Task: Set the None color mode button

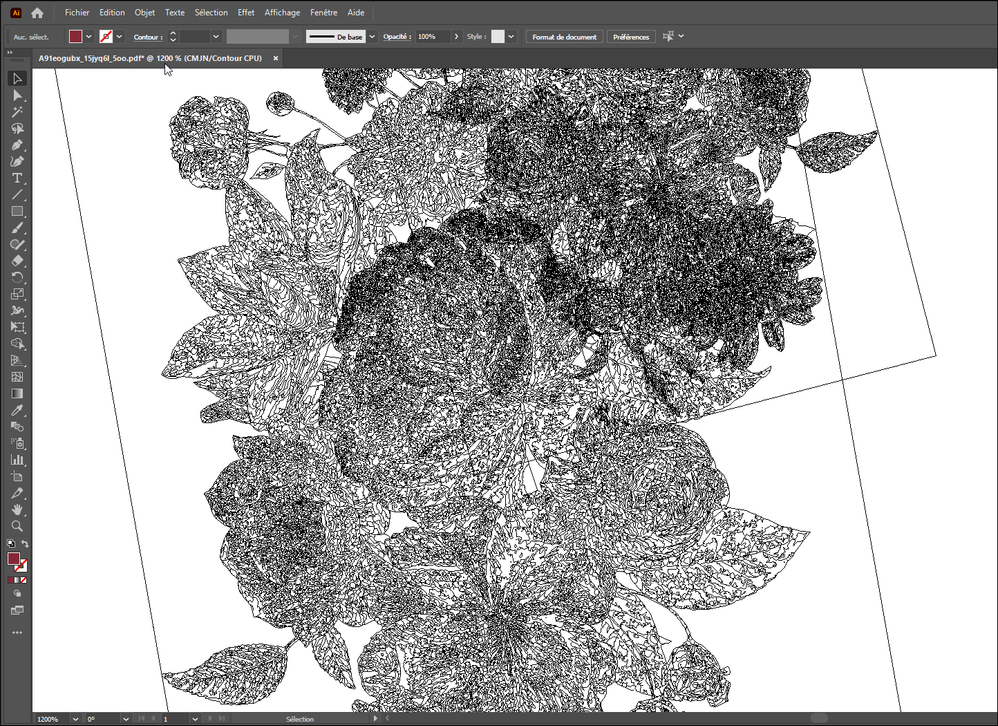Action: [24, 580]
